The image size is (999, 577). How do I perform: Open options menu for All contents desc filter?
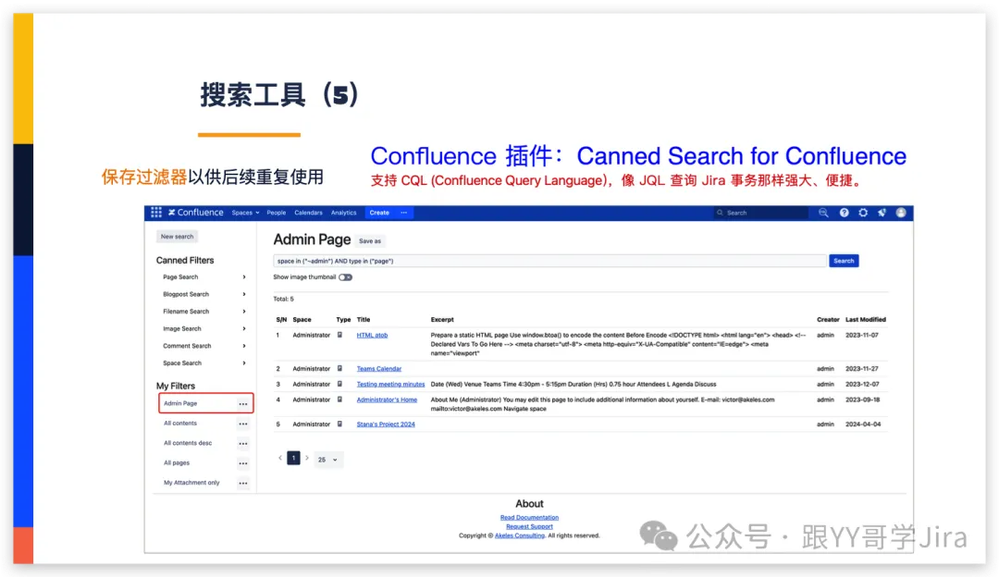click(243, 443)
